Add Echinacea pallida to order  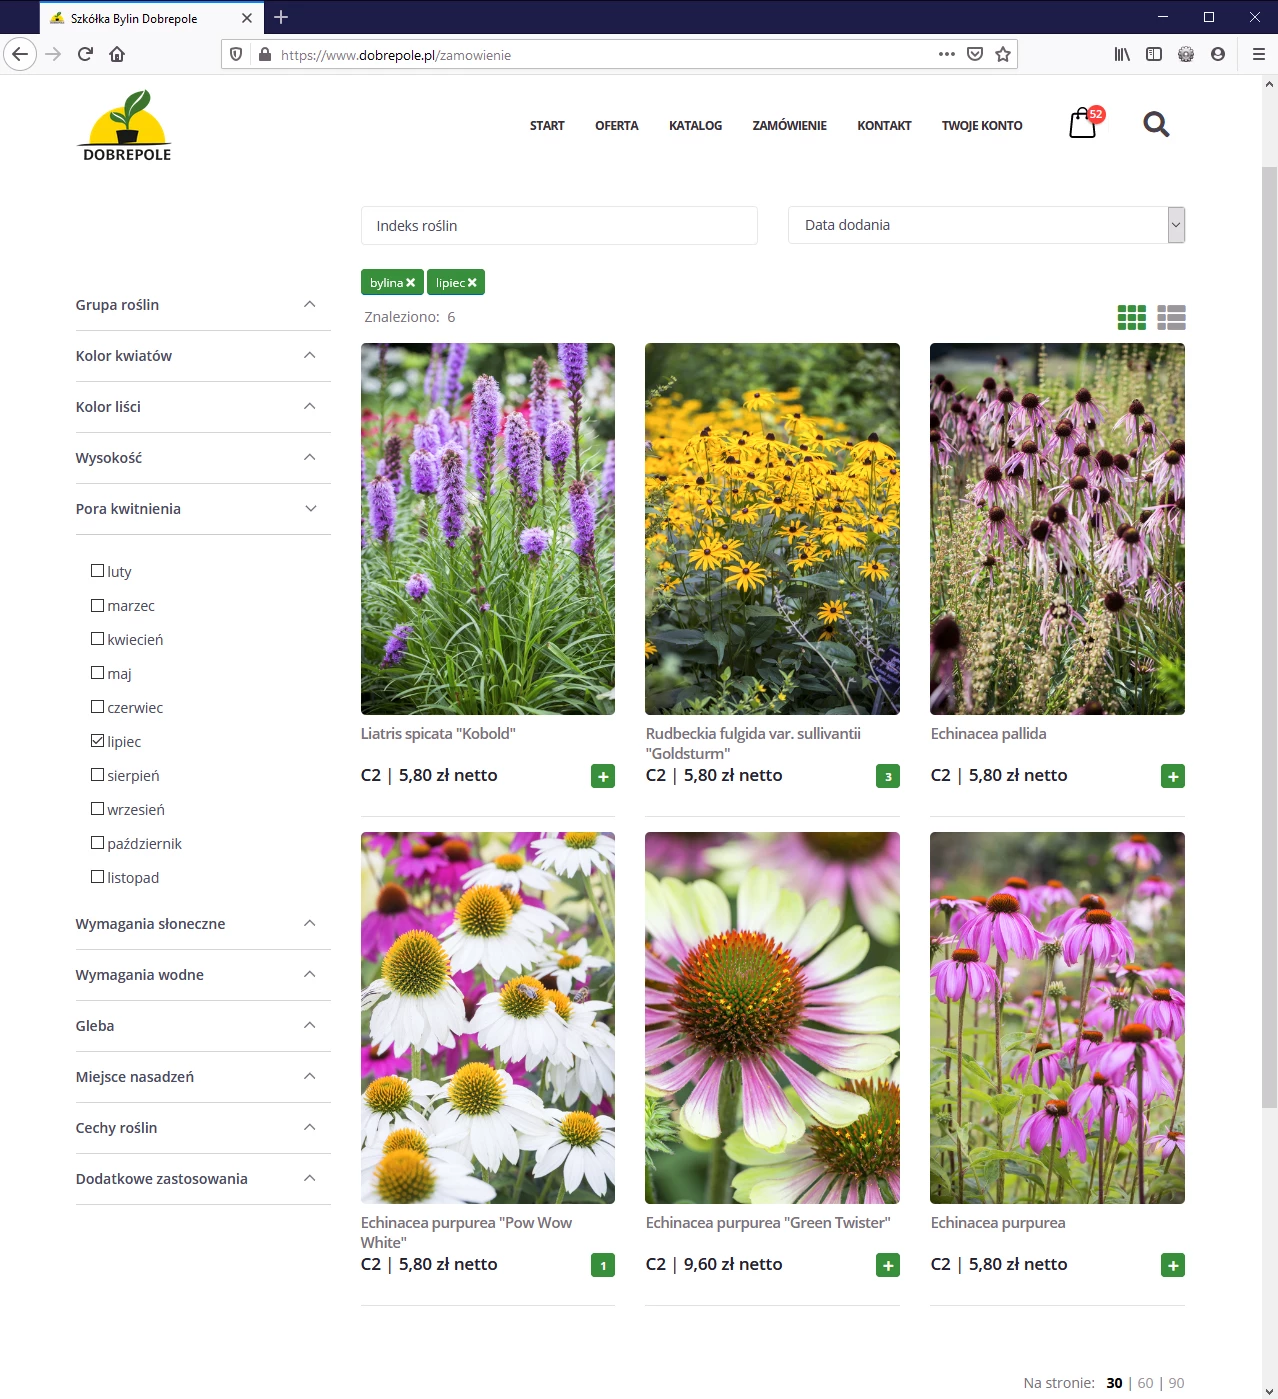coord(1172,776)
